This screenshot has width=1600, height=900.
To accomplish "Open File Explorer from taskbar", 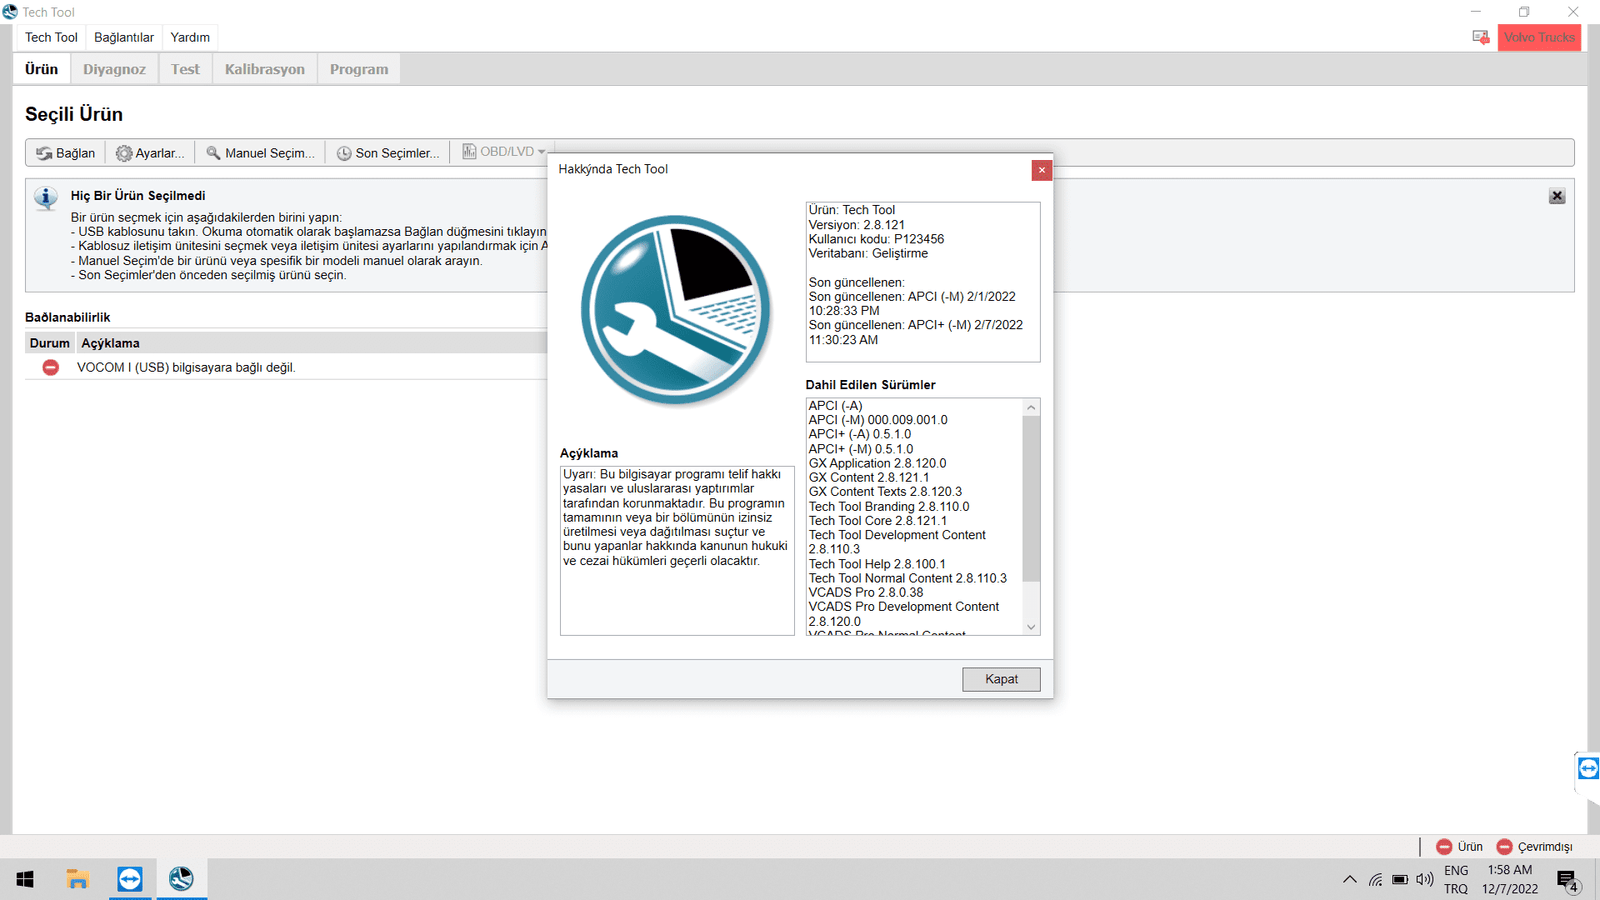I will (78, 879).
